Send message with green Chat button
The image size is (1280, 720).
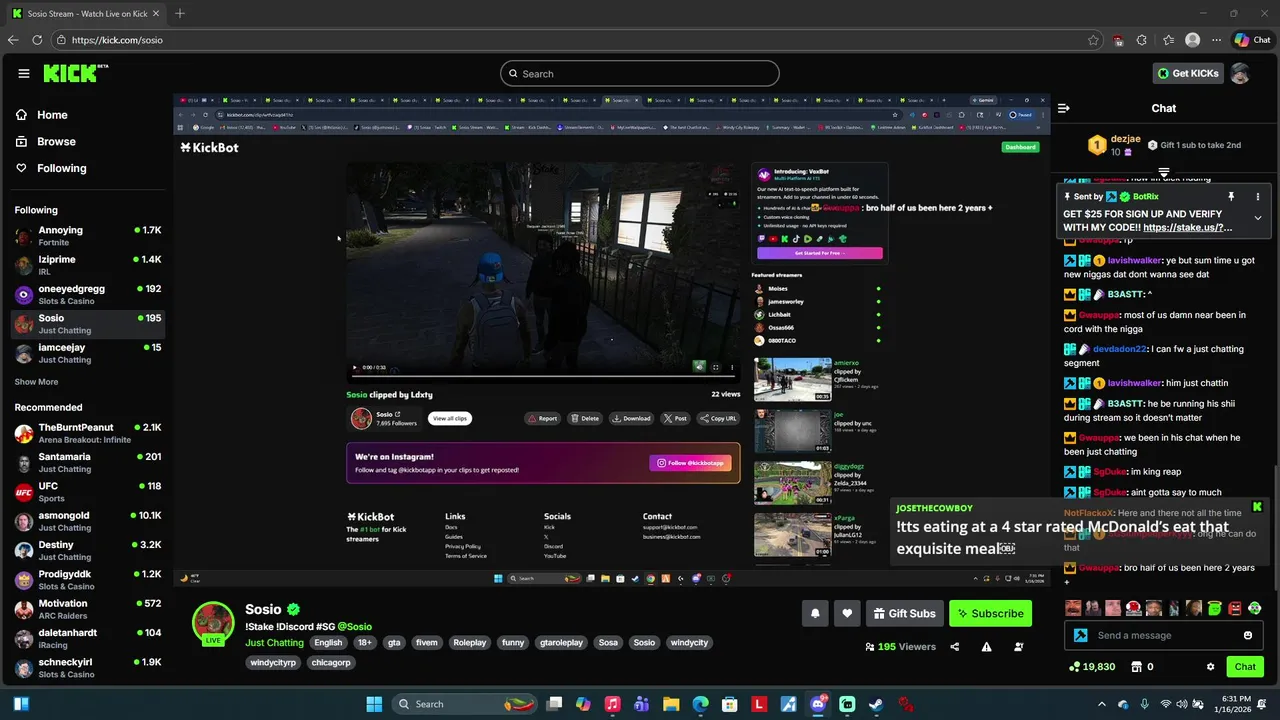coord(1245,667)
